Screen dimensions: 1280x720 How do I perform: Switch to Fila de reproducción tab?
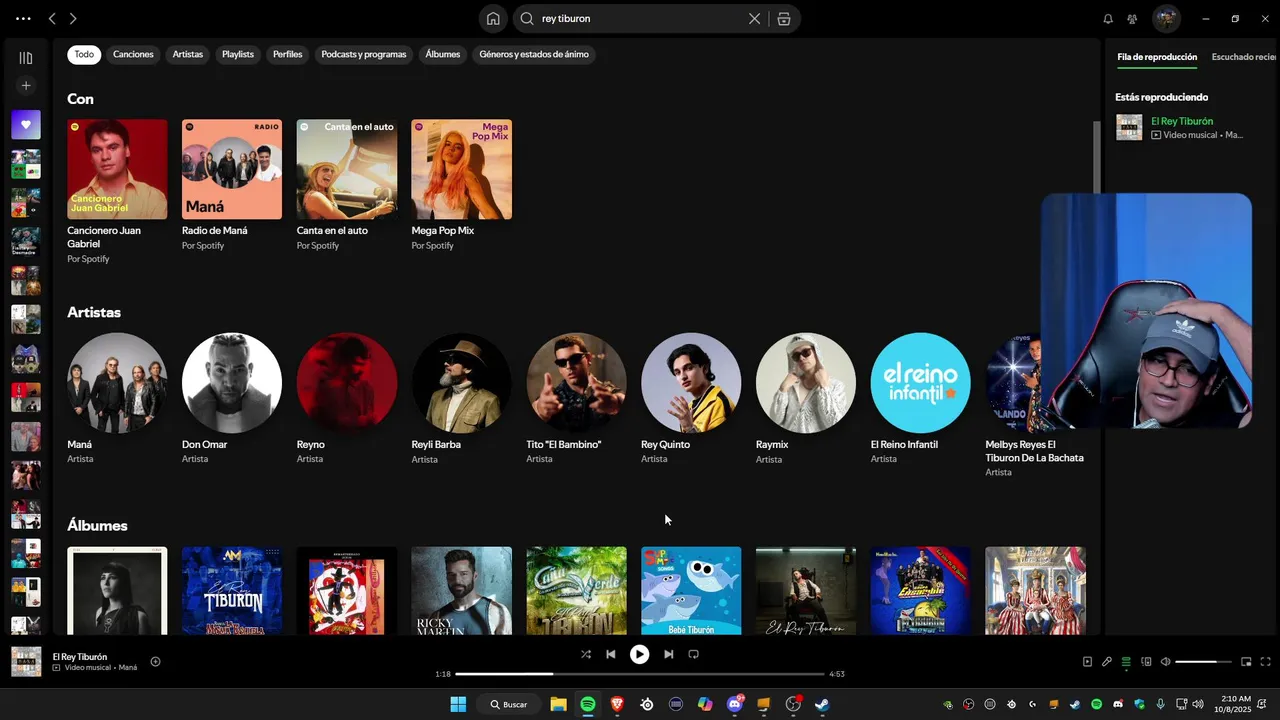tap(1157, 57)
